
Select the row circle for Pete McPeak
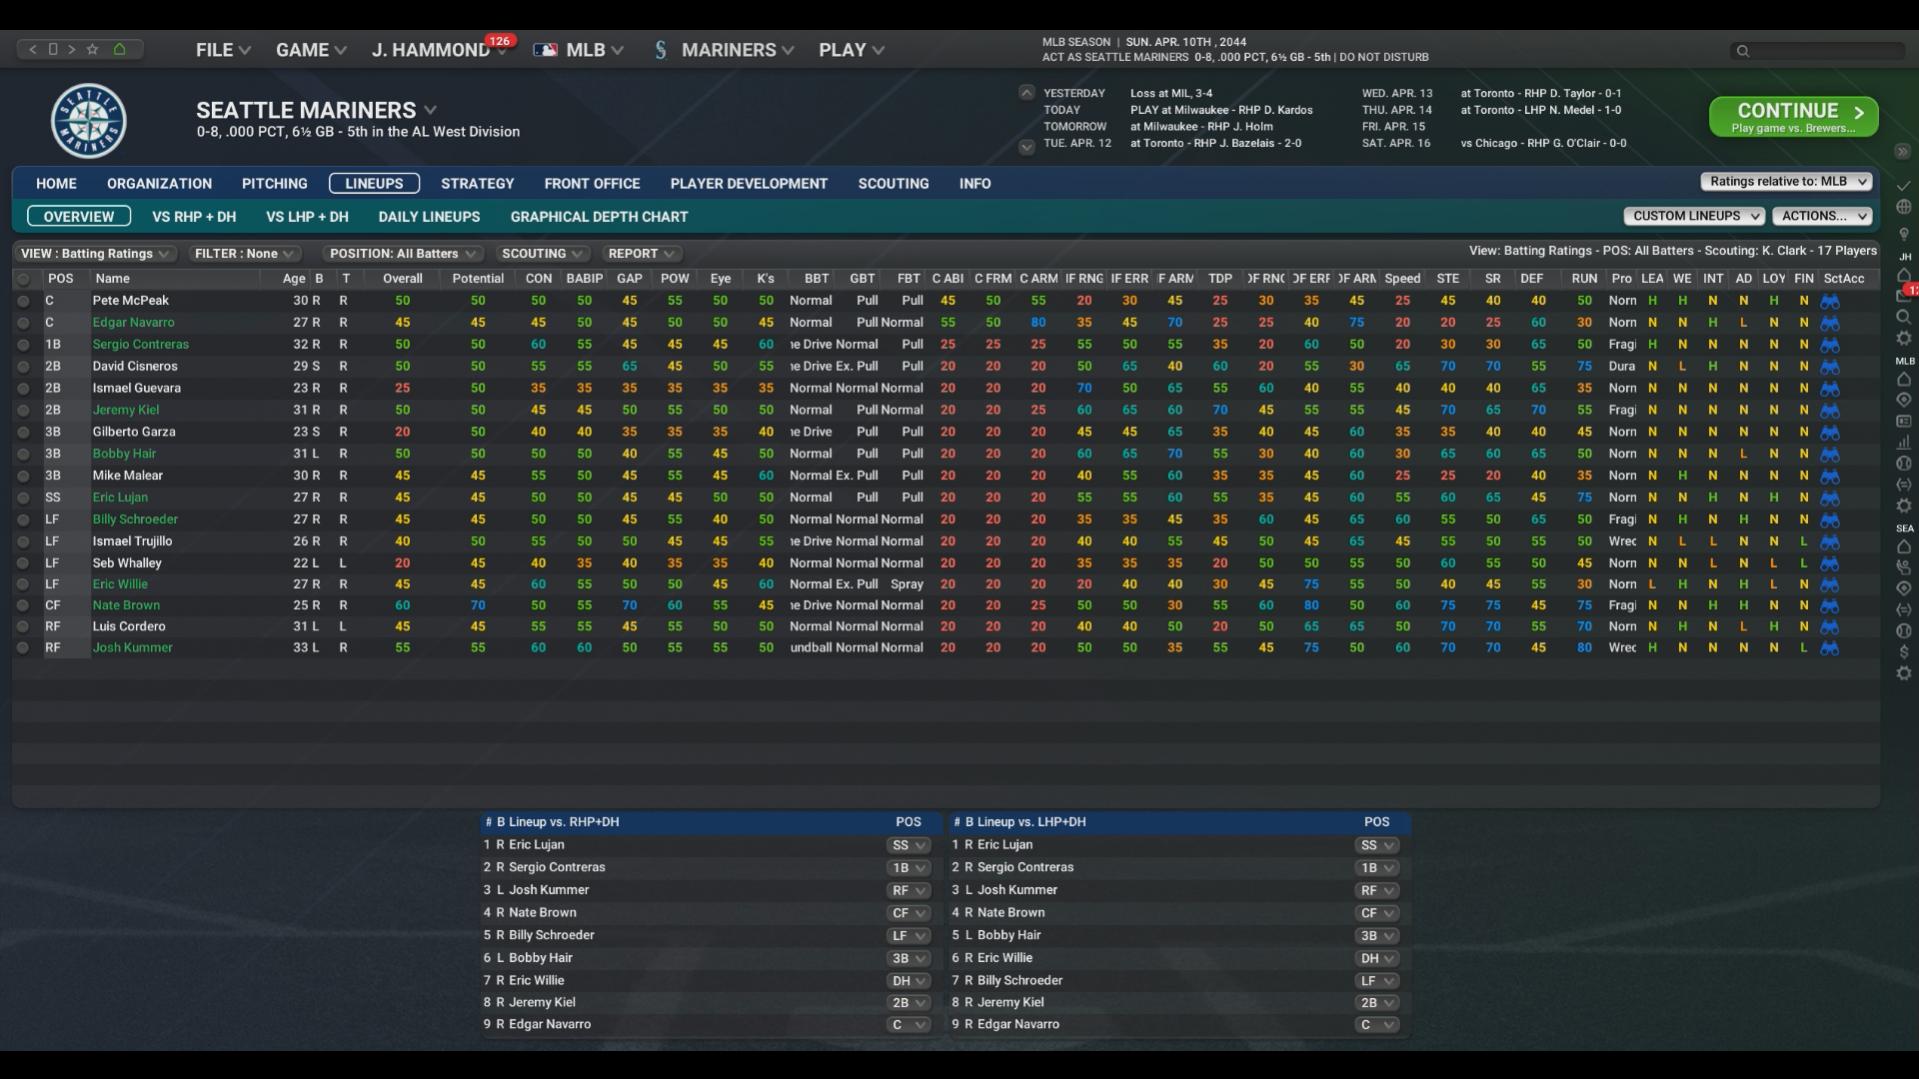coord(23,301)
